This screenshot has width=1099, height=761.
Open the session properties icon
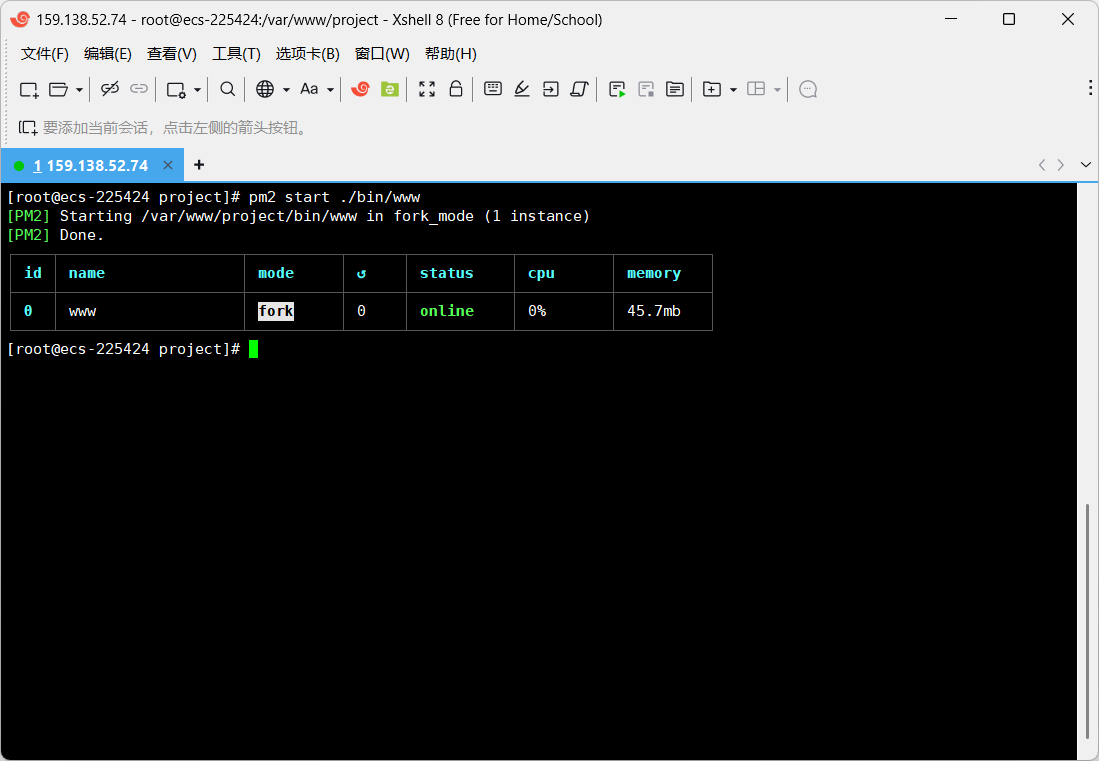pyautogui.click(x=175, y=90)
